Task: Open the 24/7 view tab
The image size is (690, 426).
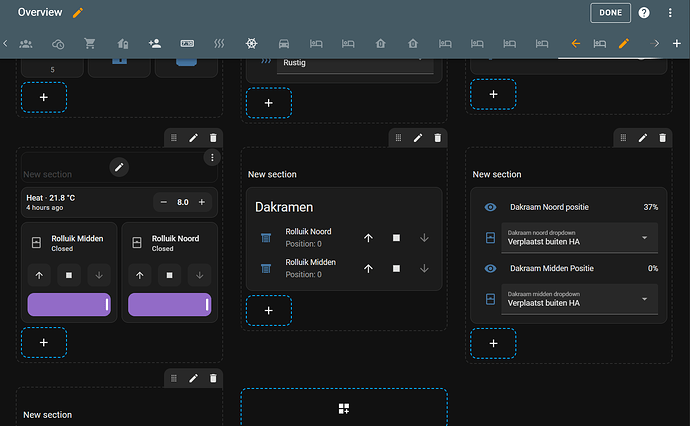Action: click(x=187, y=43)
